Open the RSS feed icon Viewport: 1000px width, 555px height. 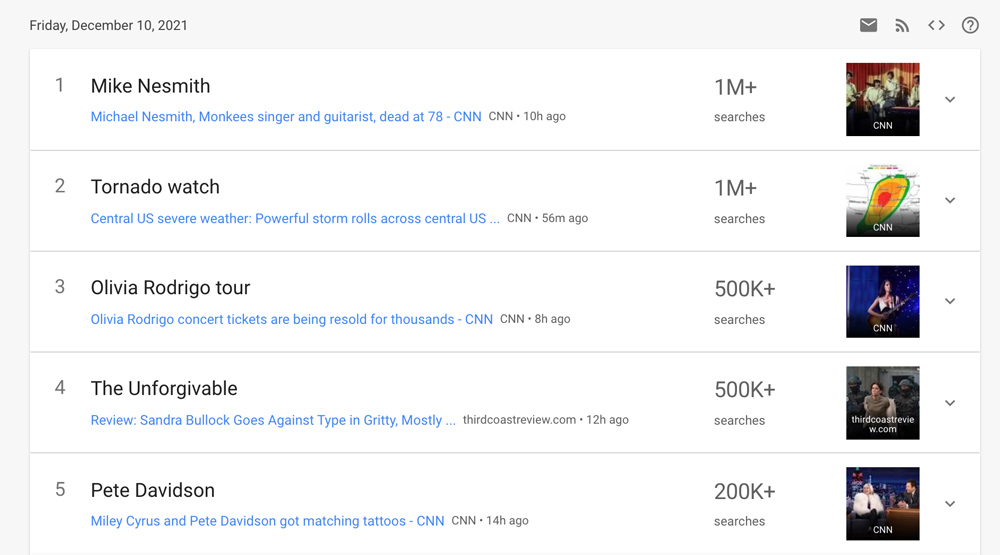point(902,26)
